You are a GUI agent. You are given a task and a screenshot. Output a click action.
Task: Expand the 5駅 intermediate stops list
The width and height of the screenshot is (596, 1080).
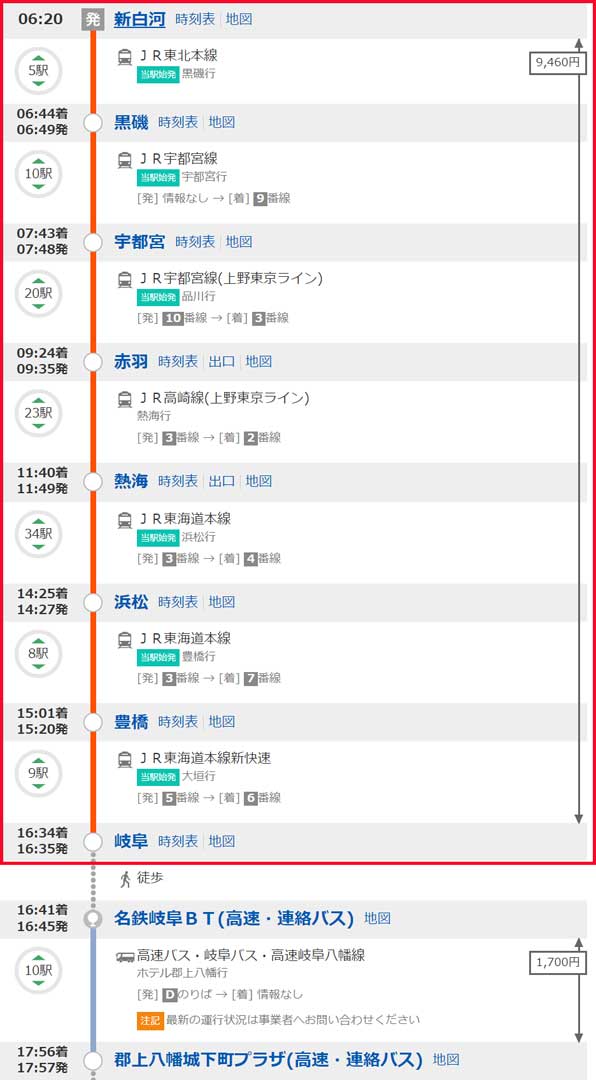[39, 70]
